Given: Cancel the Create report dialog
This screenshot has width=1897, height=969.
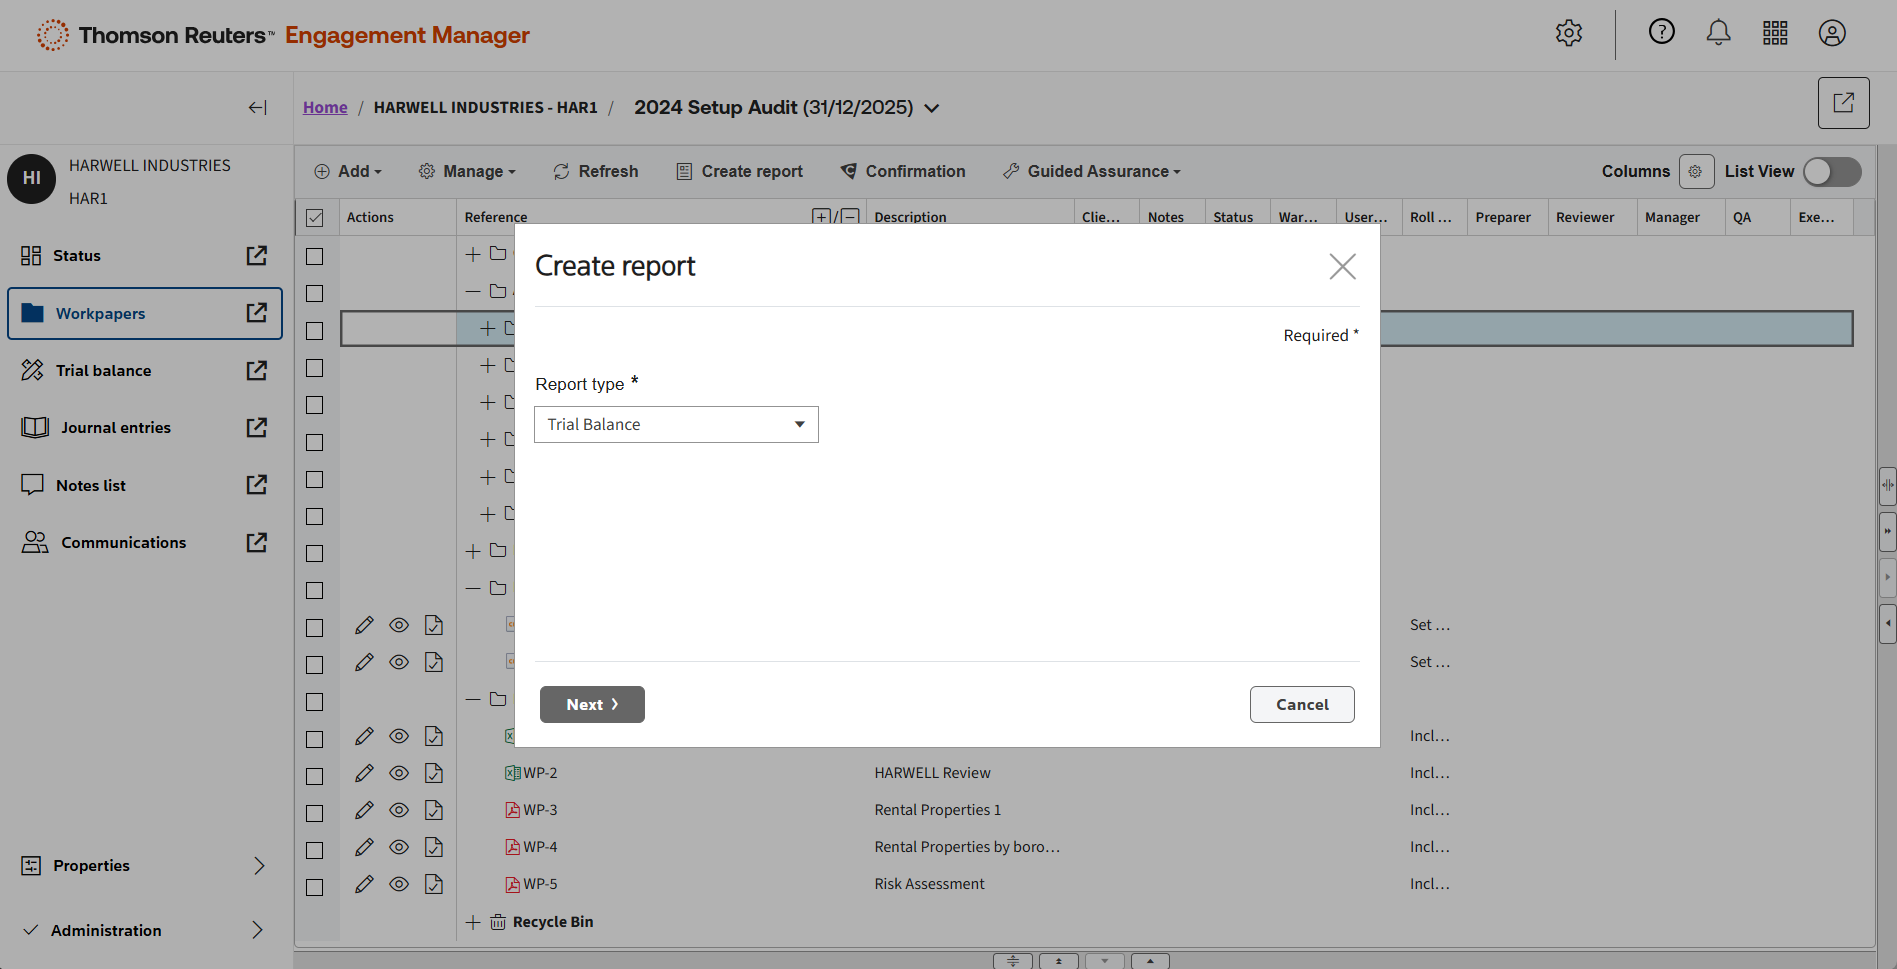Looking at the screenshot, I should pos(1301,705).
